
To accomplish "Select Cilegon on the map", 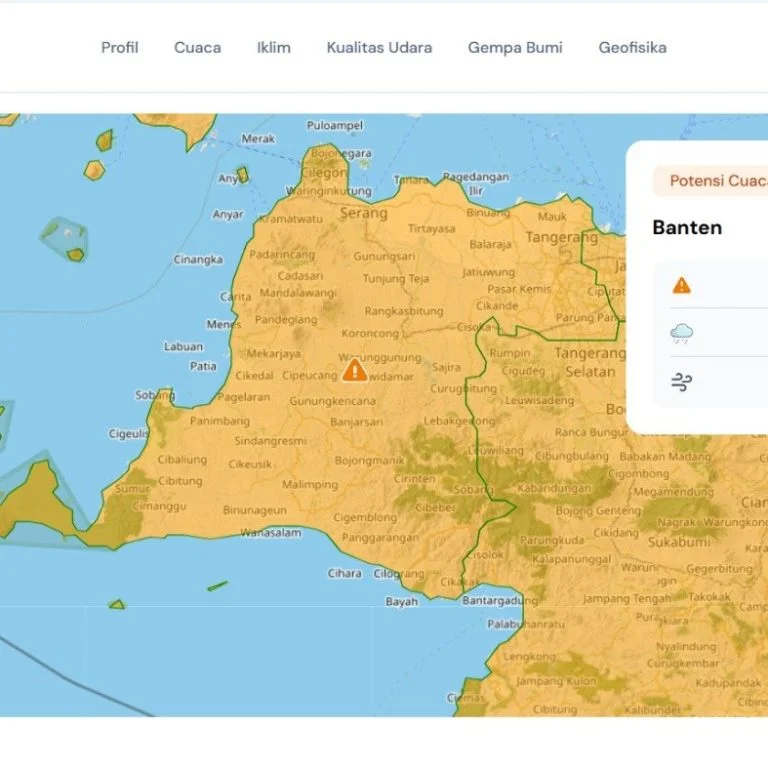I will pos(323,172).
